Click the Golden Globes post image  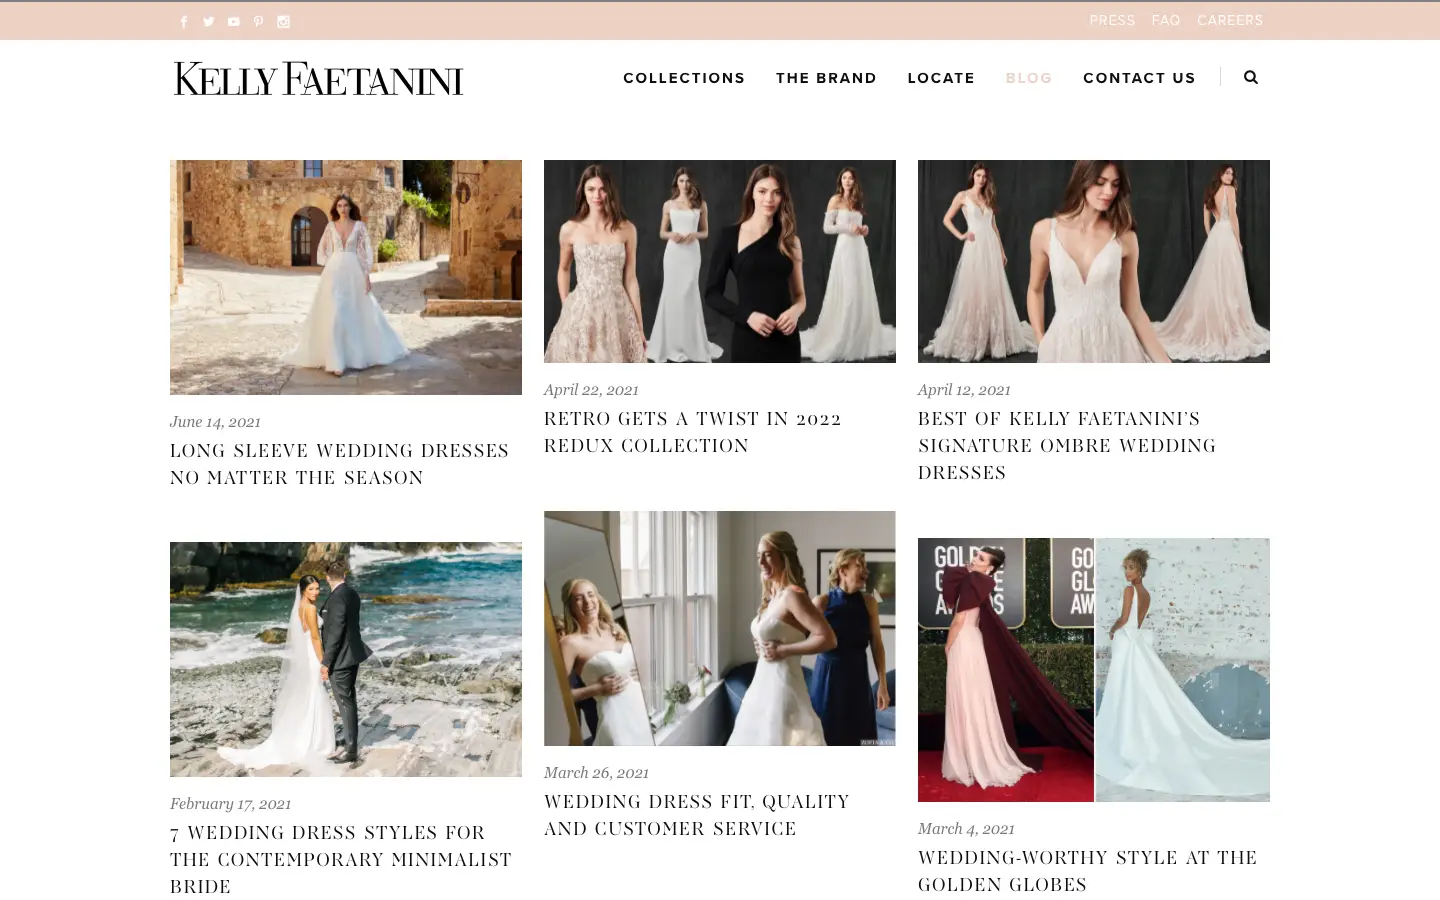coord(1093,669)
